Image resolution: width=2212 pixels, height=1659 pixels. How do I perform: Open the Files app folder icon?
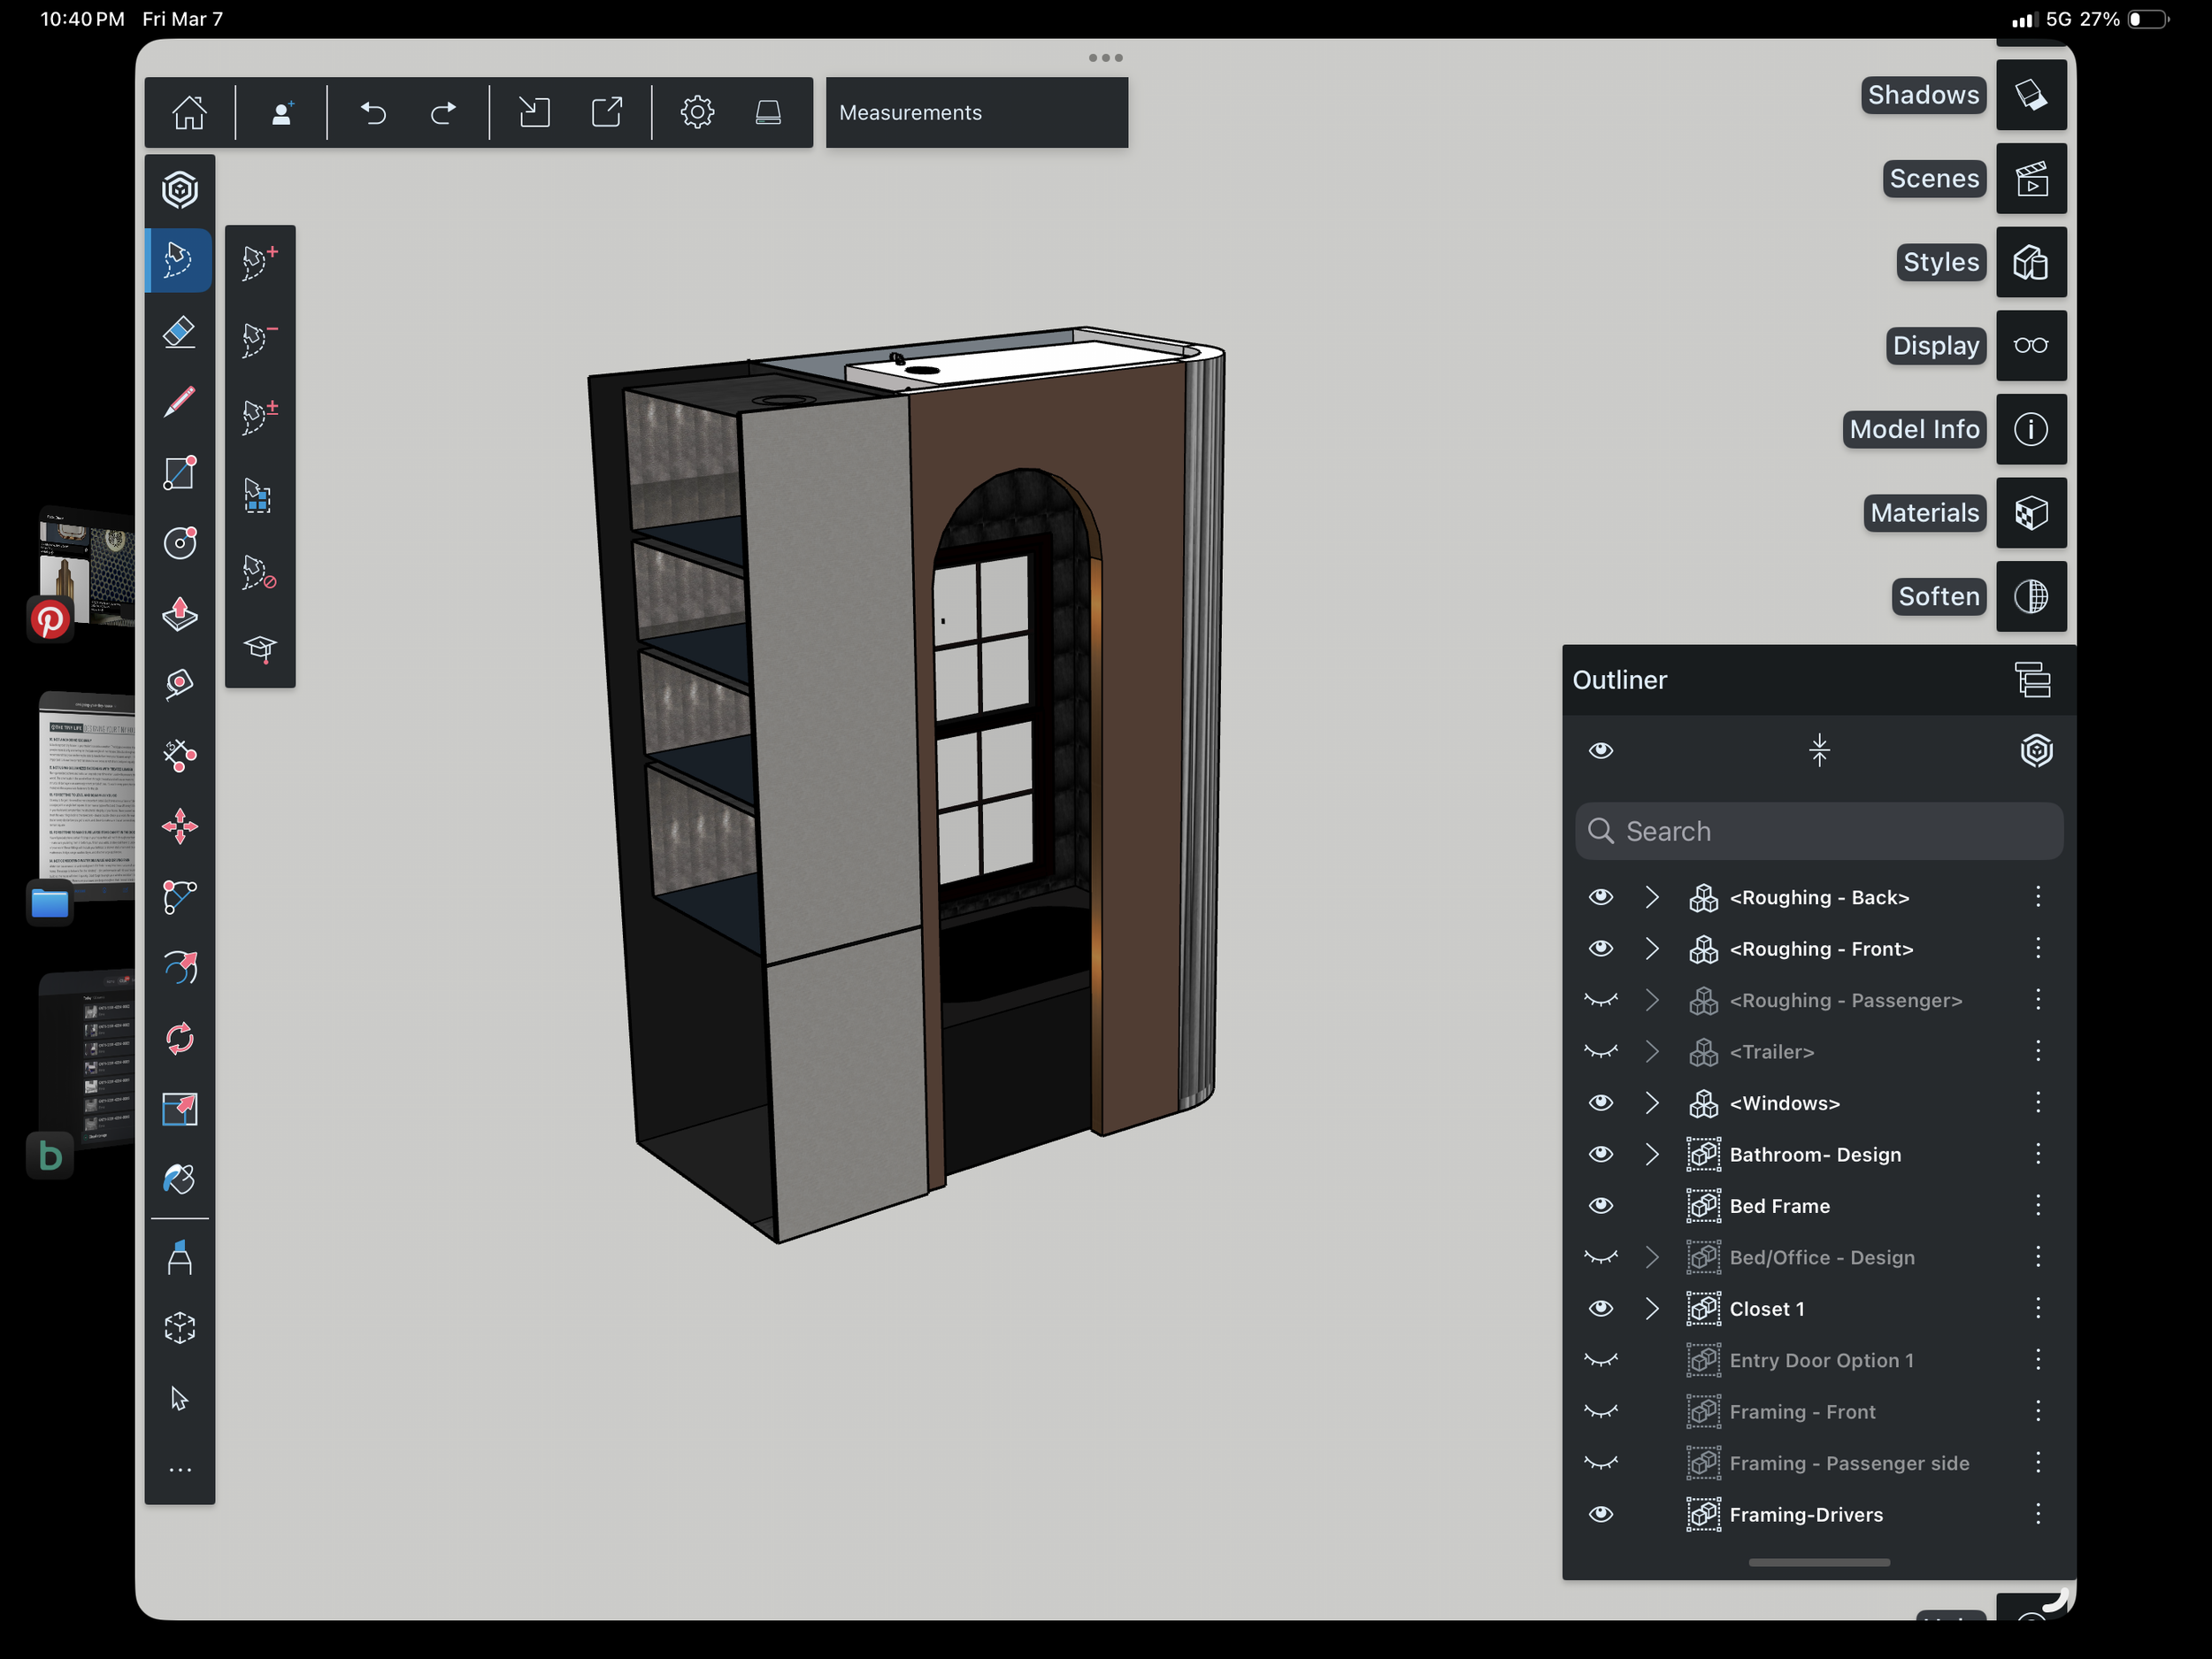50,904
